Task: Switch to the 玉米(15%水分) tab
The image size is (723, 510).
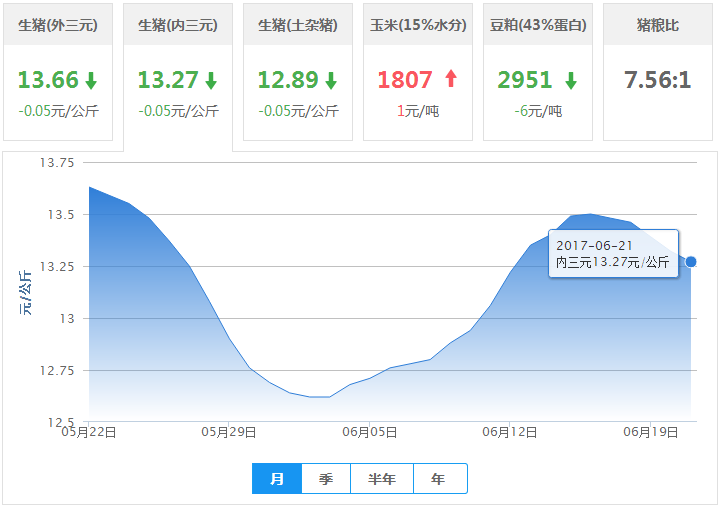Action: 418,25
